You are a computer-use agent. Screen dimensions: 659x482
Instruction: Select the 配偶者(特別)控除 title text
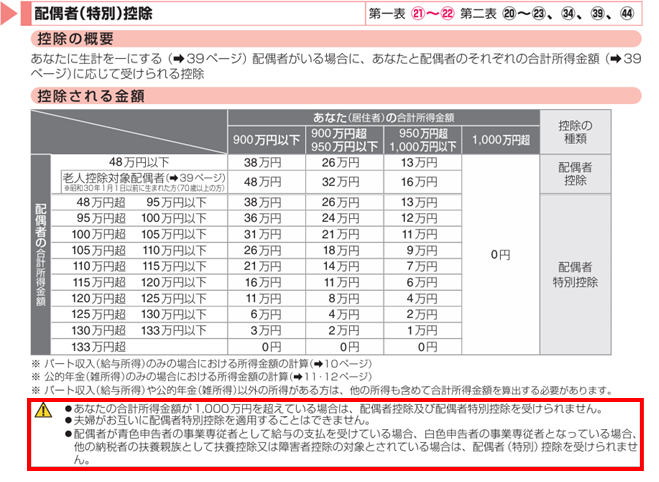tap(93, 13)
